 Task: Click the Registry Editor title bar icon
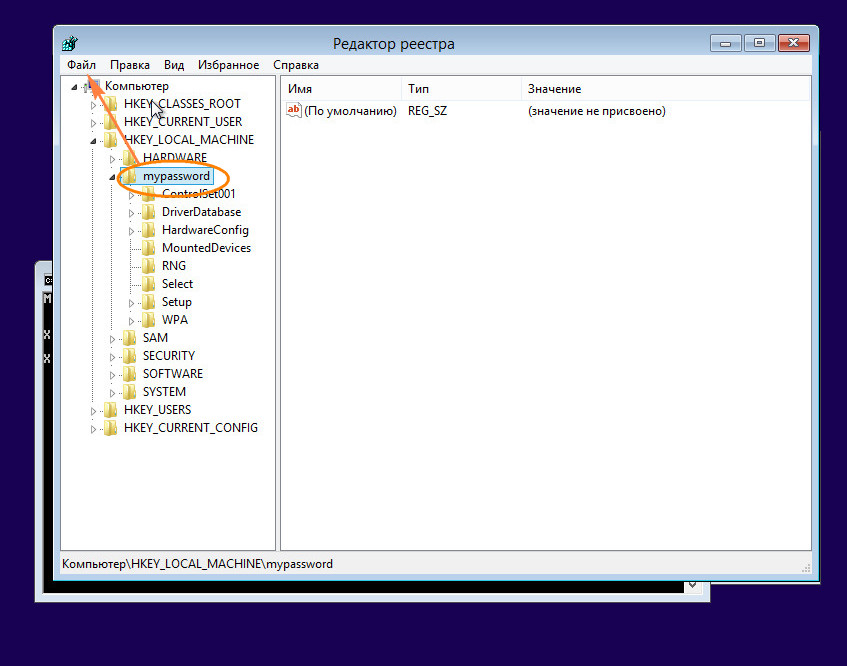pyautogui.click(x=70, y=43)
